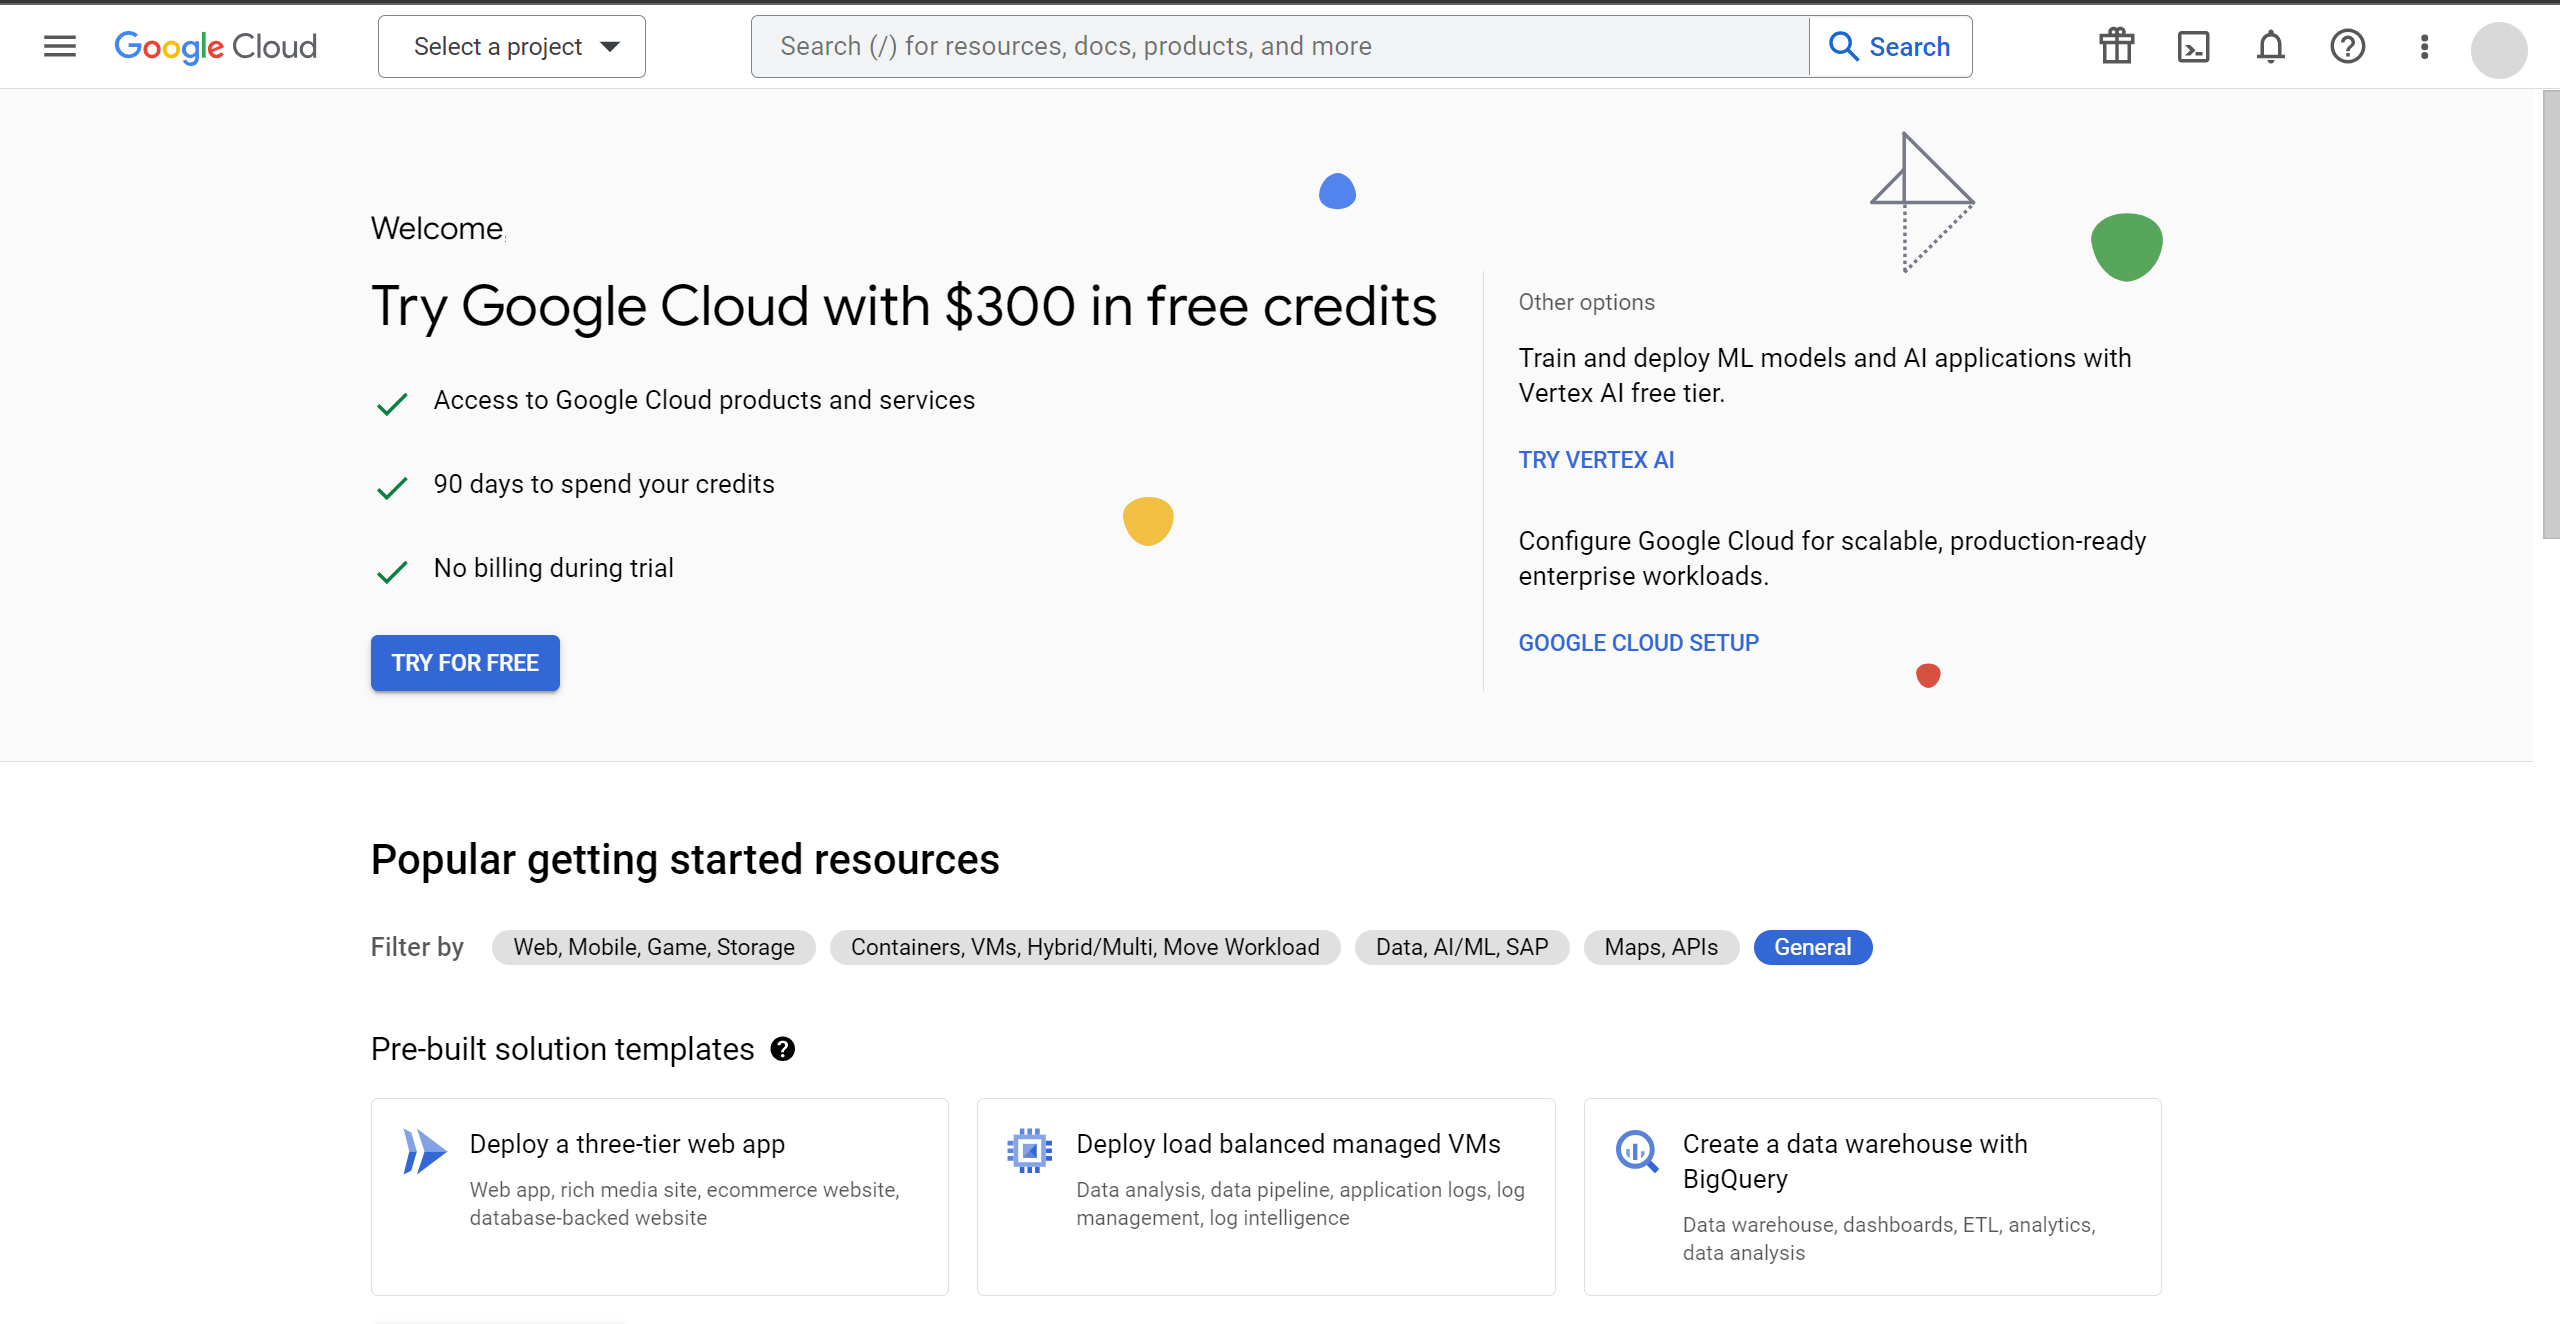Click the search input field
Image resolution: width=2560 pixels, height=1324 pixels.
click(x=1278, y=46)
